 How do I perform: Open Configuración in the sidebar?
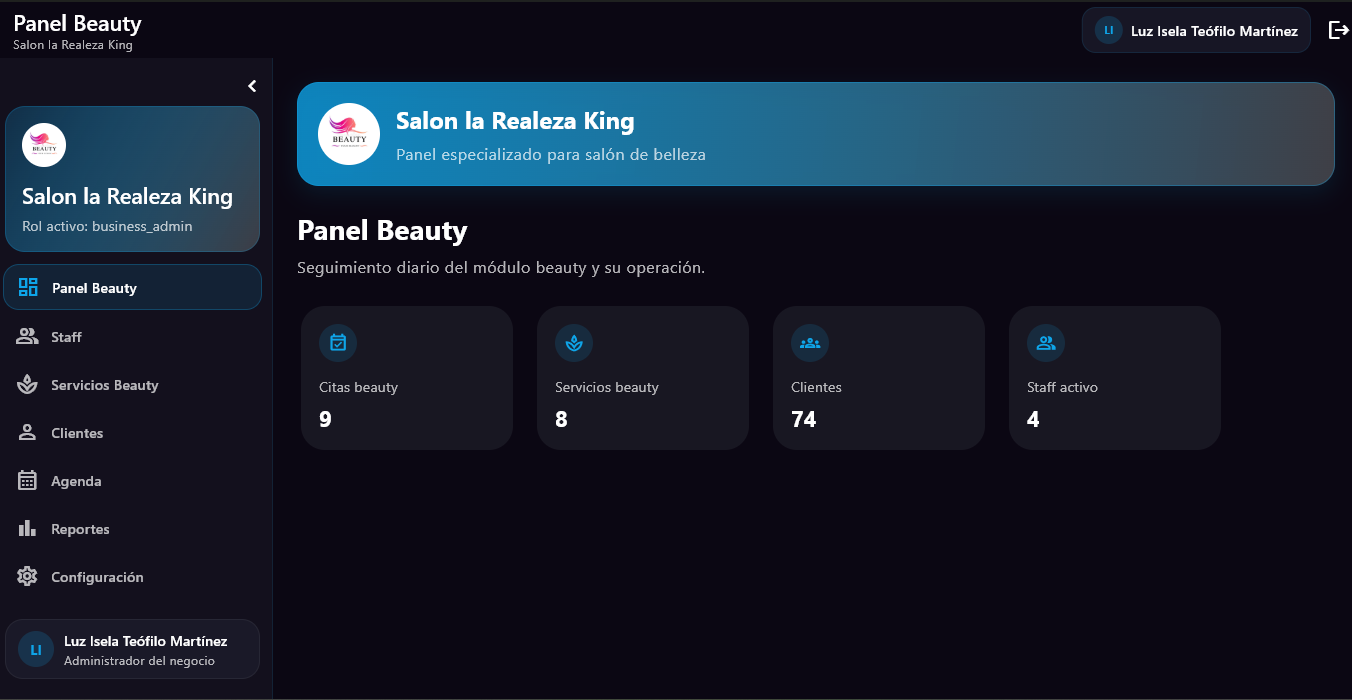point(133,577)
